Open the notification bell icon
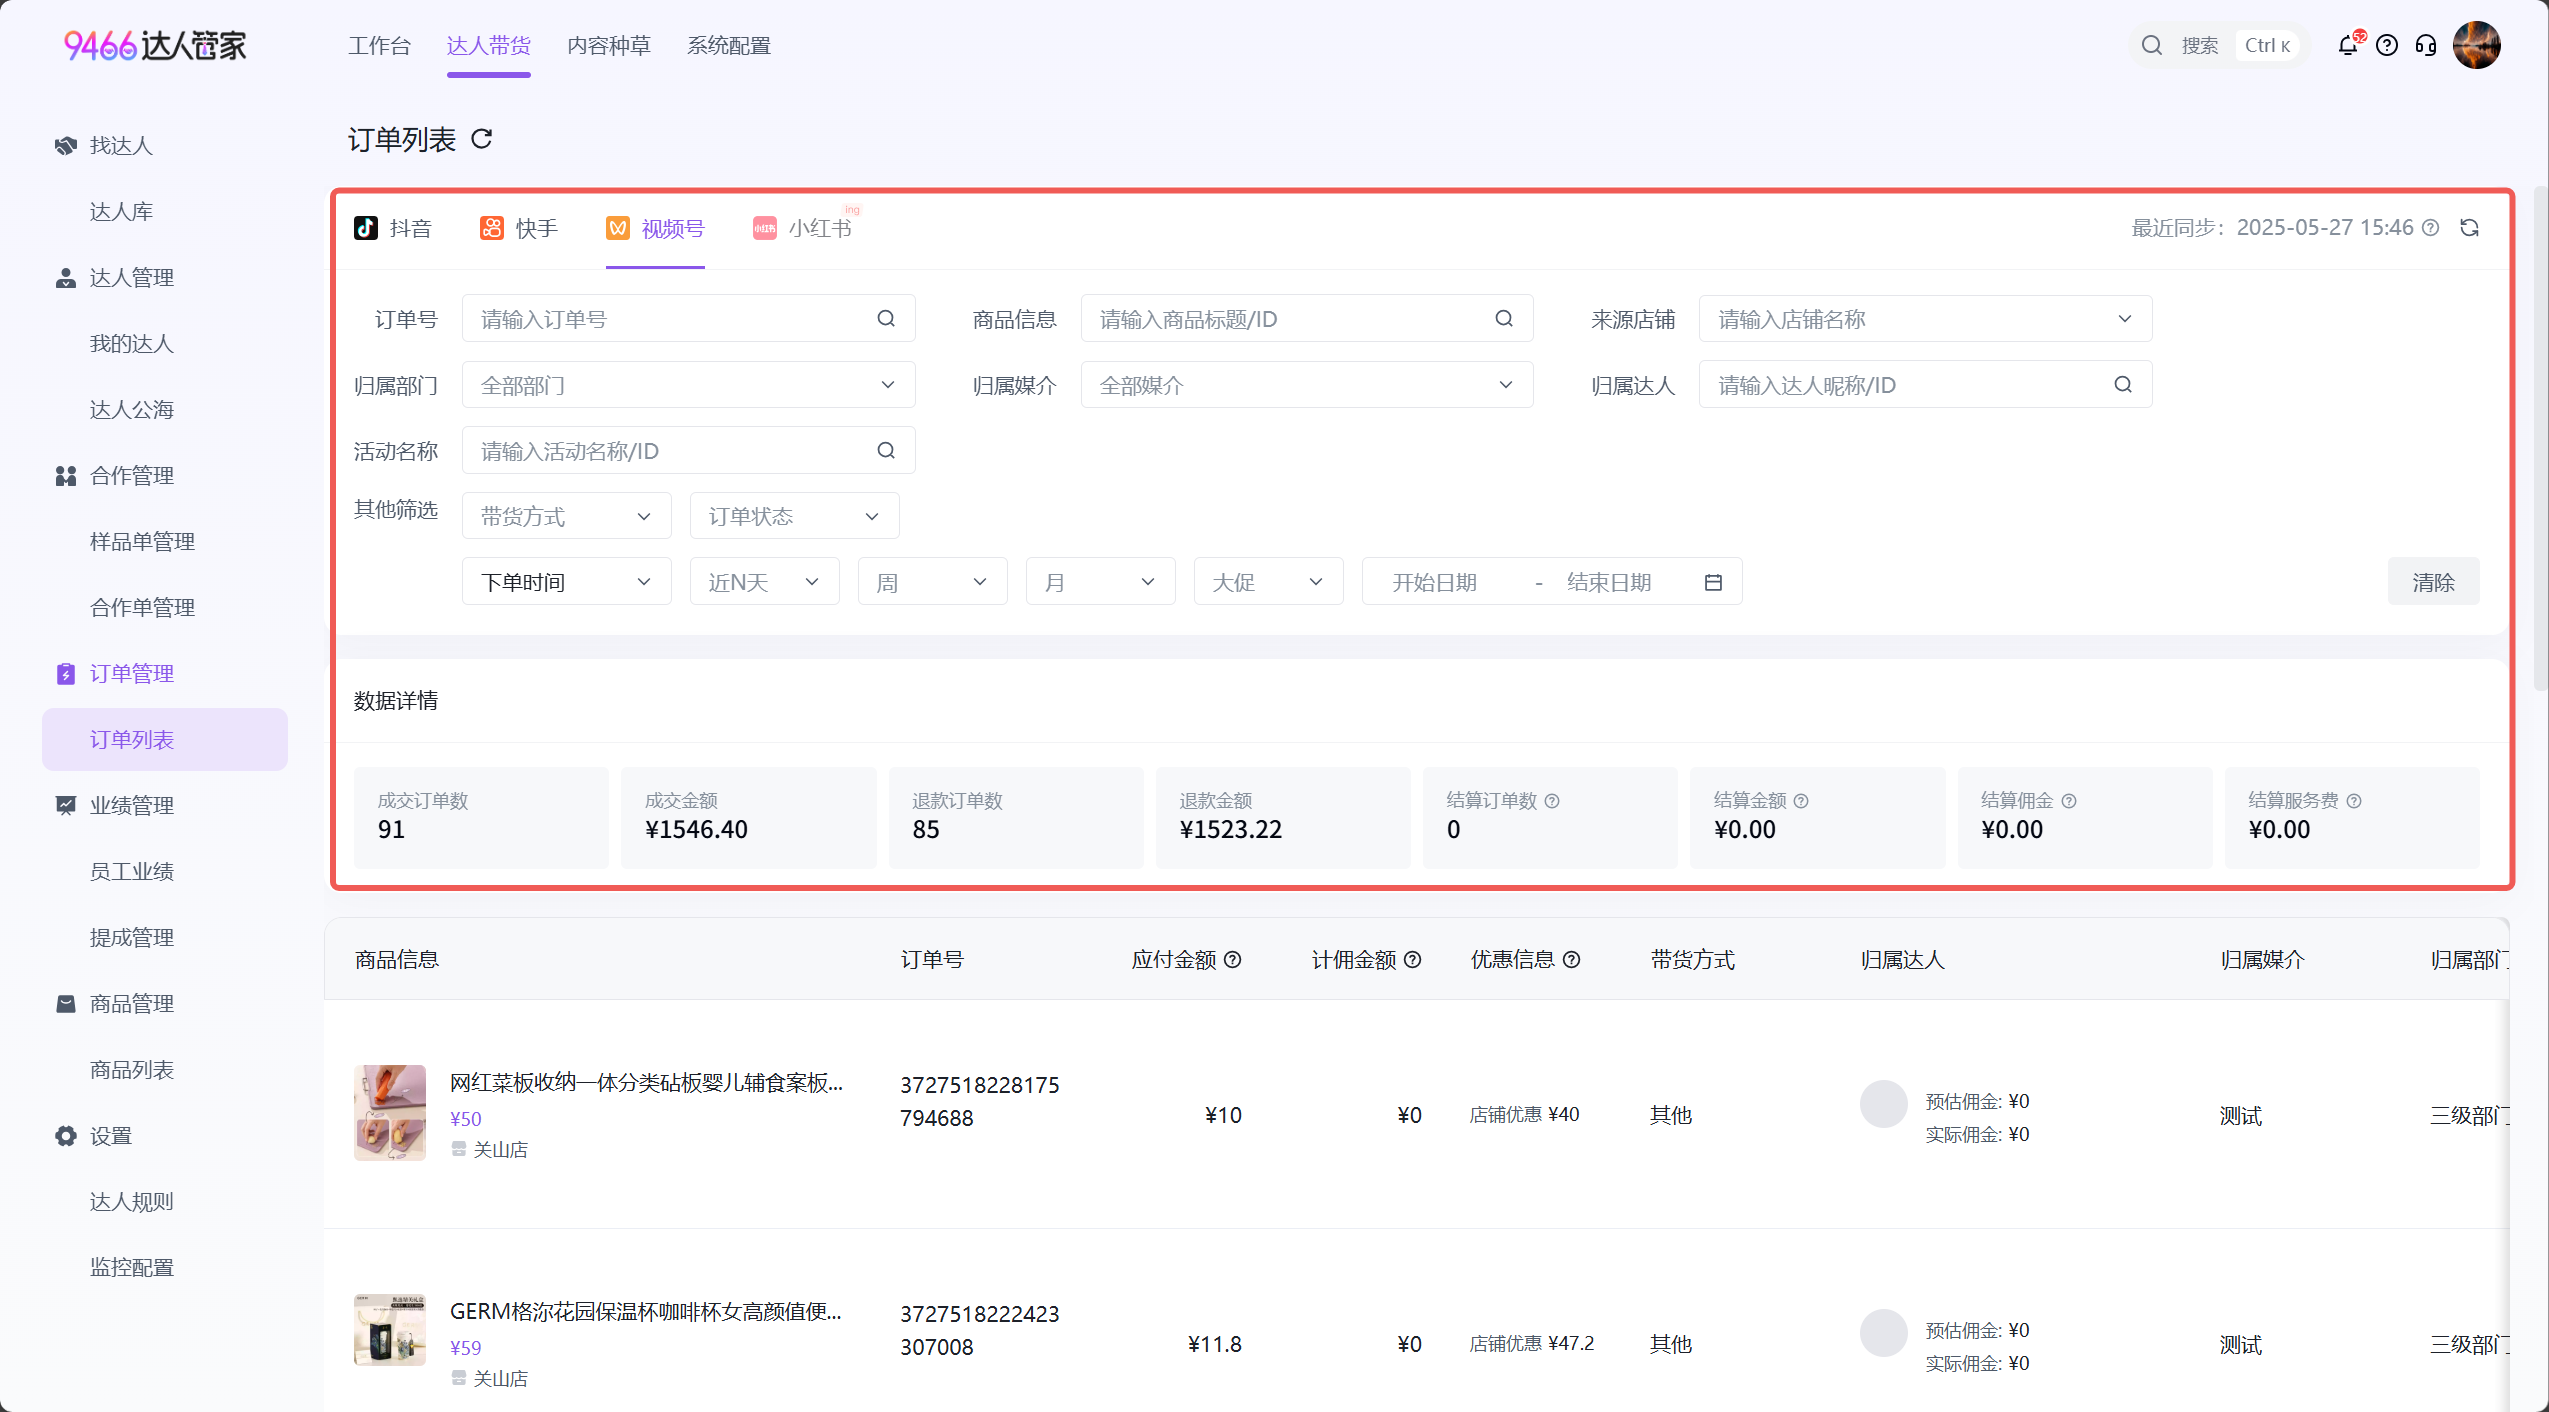 (2348, 45)
